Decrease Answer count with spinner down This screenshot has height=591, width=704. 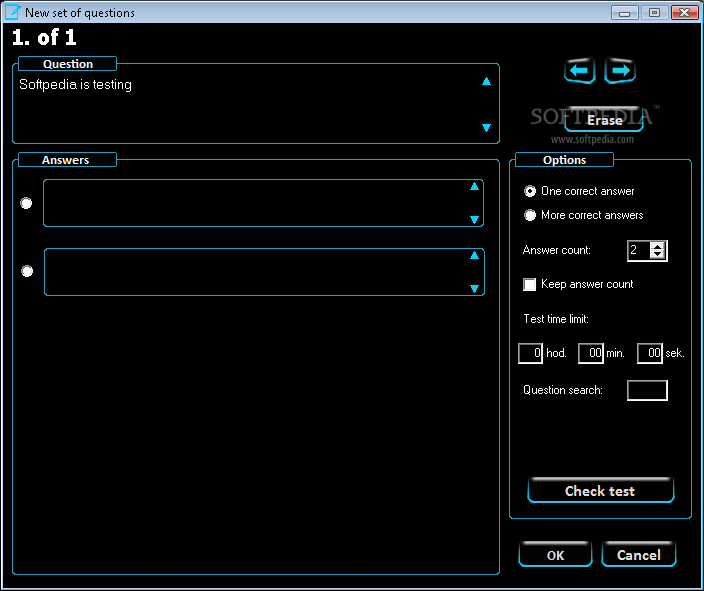point(658,255)
